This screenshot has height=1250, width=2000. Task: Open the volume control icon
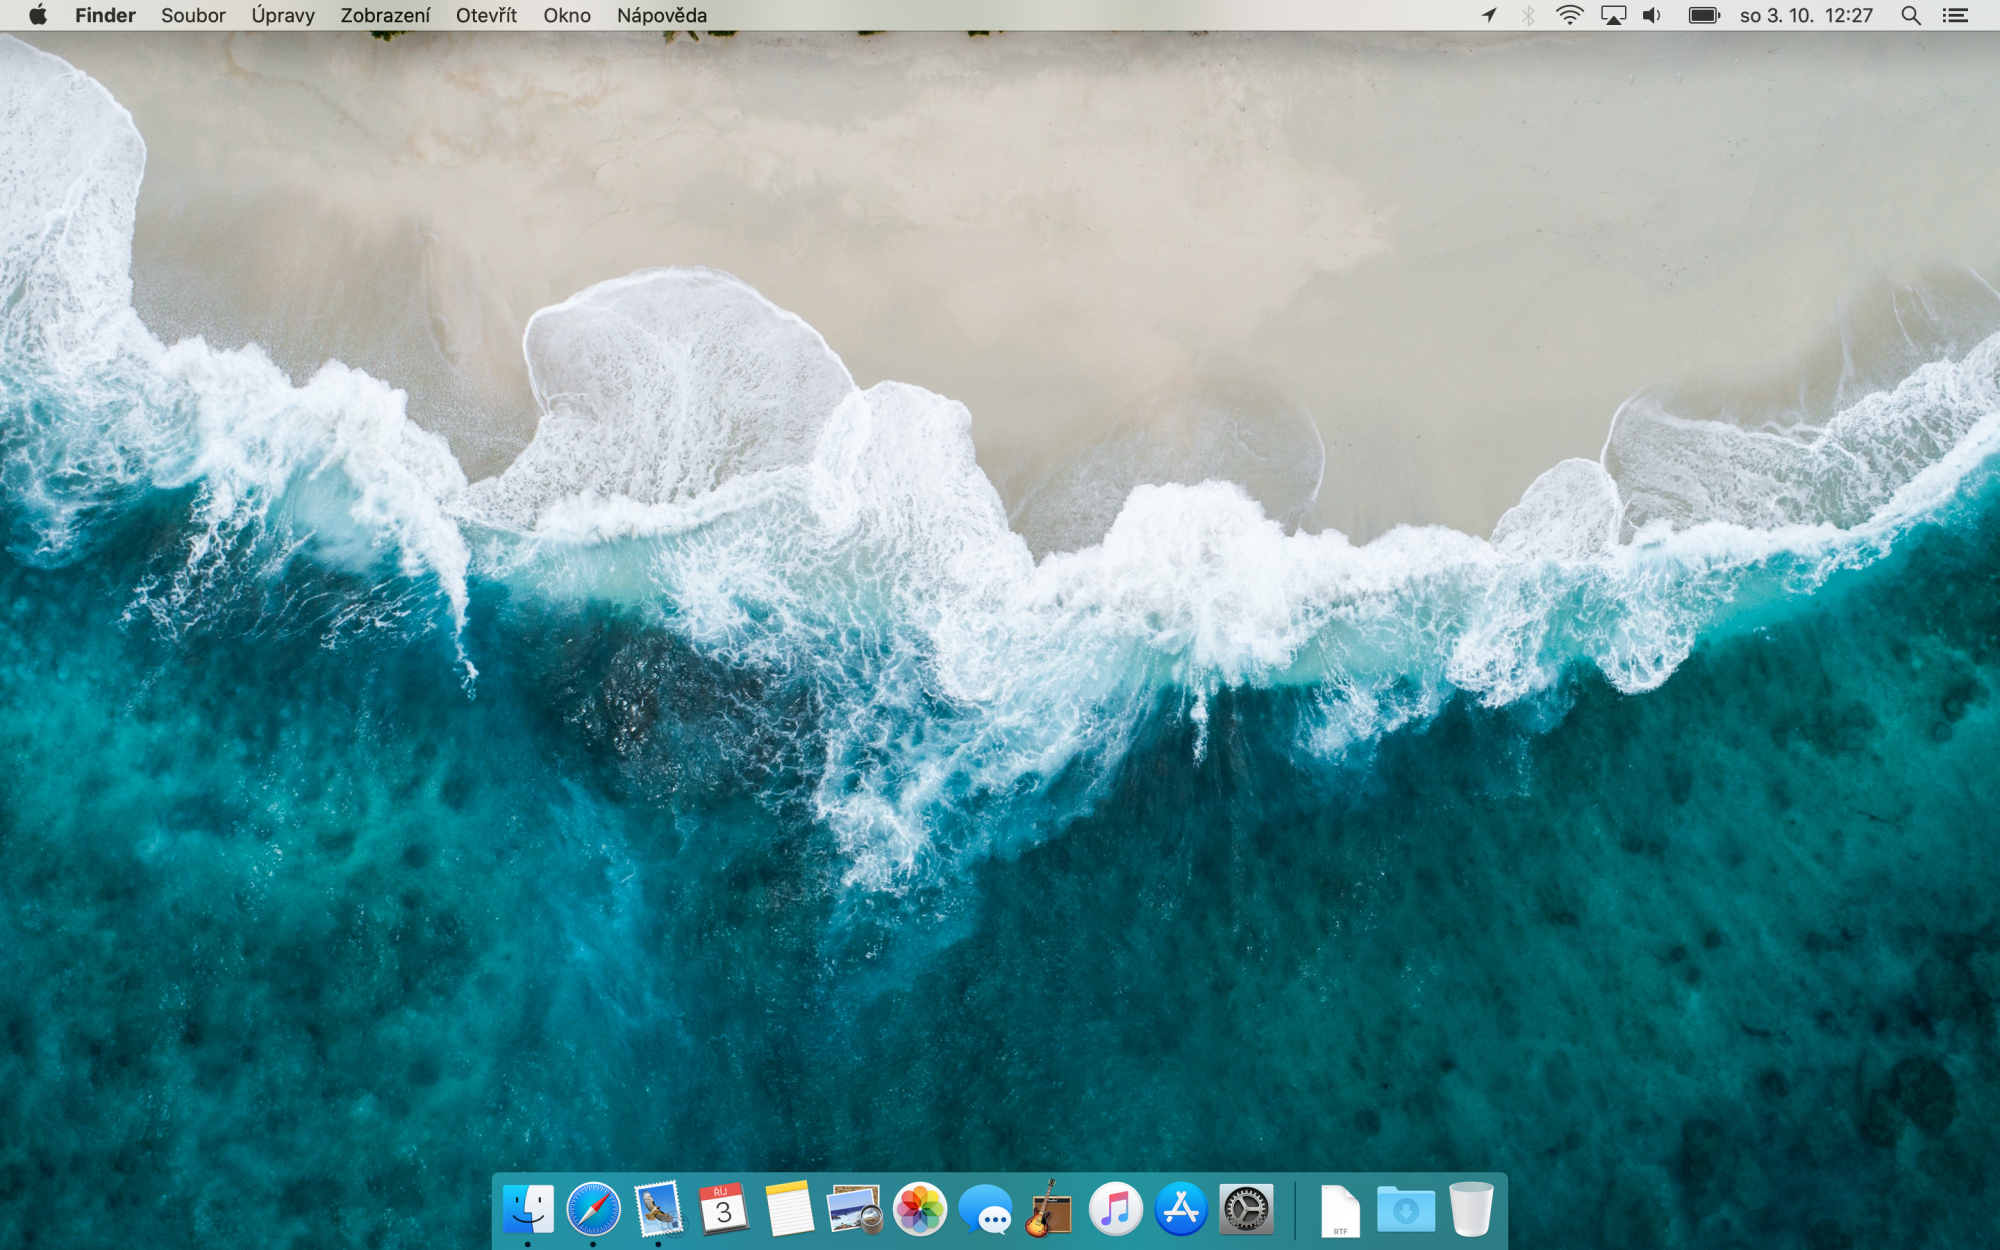(x=1652, y=15)
